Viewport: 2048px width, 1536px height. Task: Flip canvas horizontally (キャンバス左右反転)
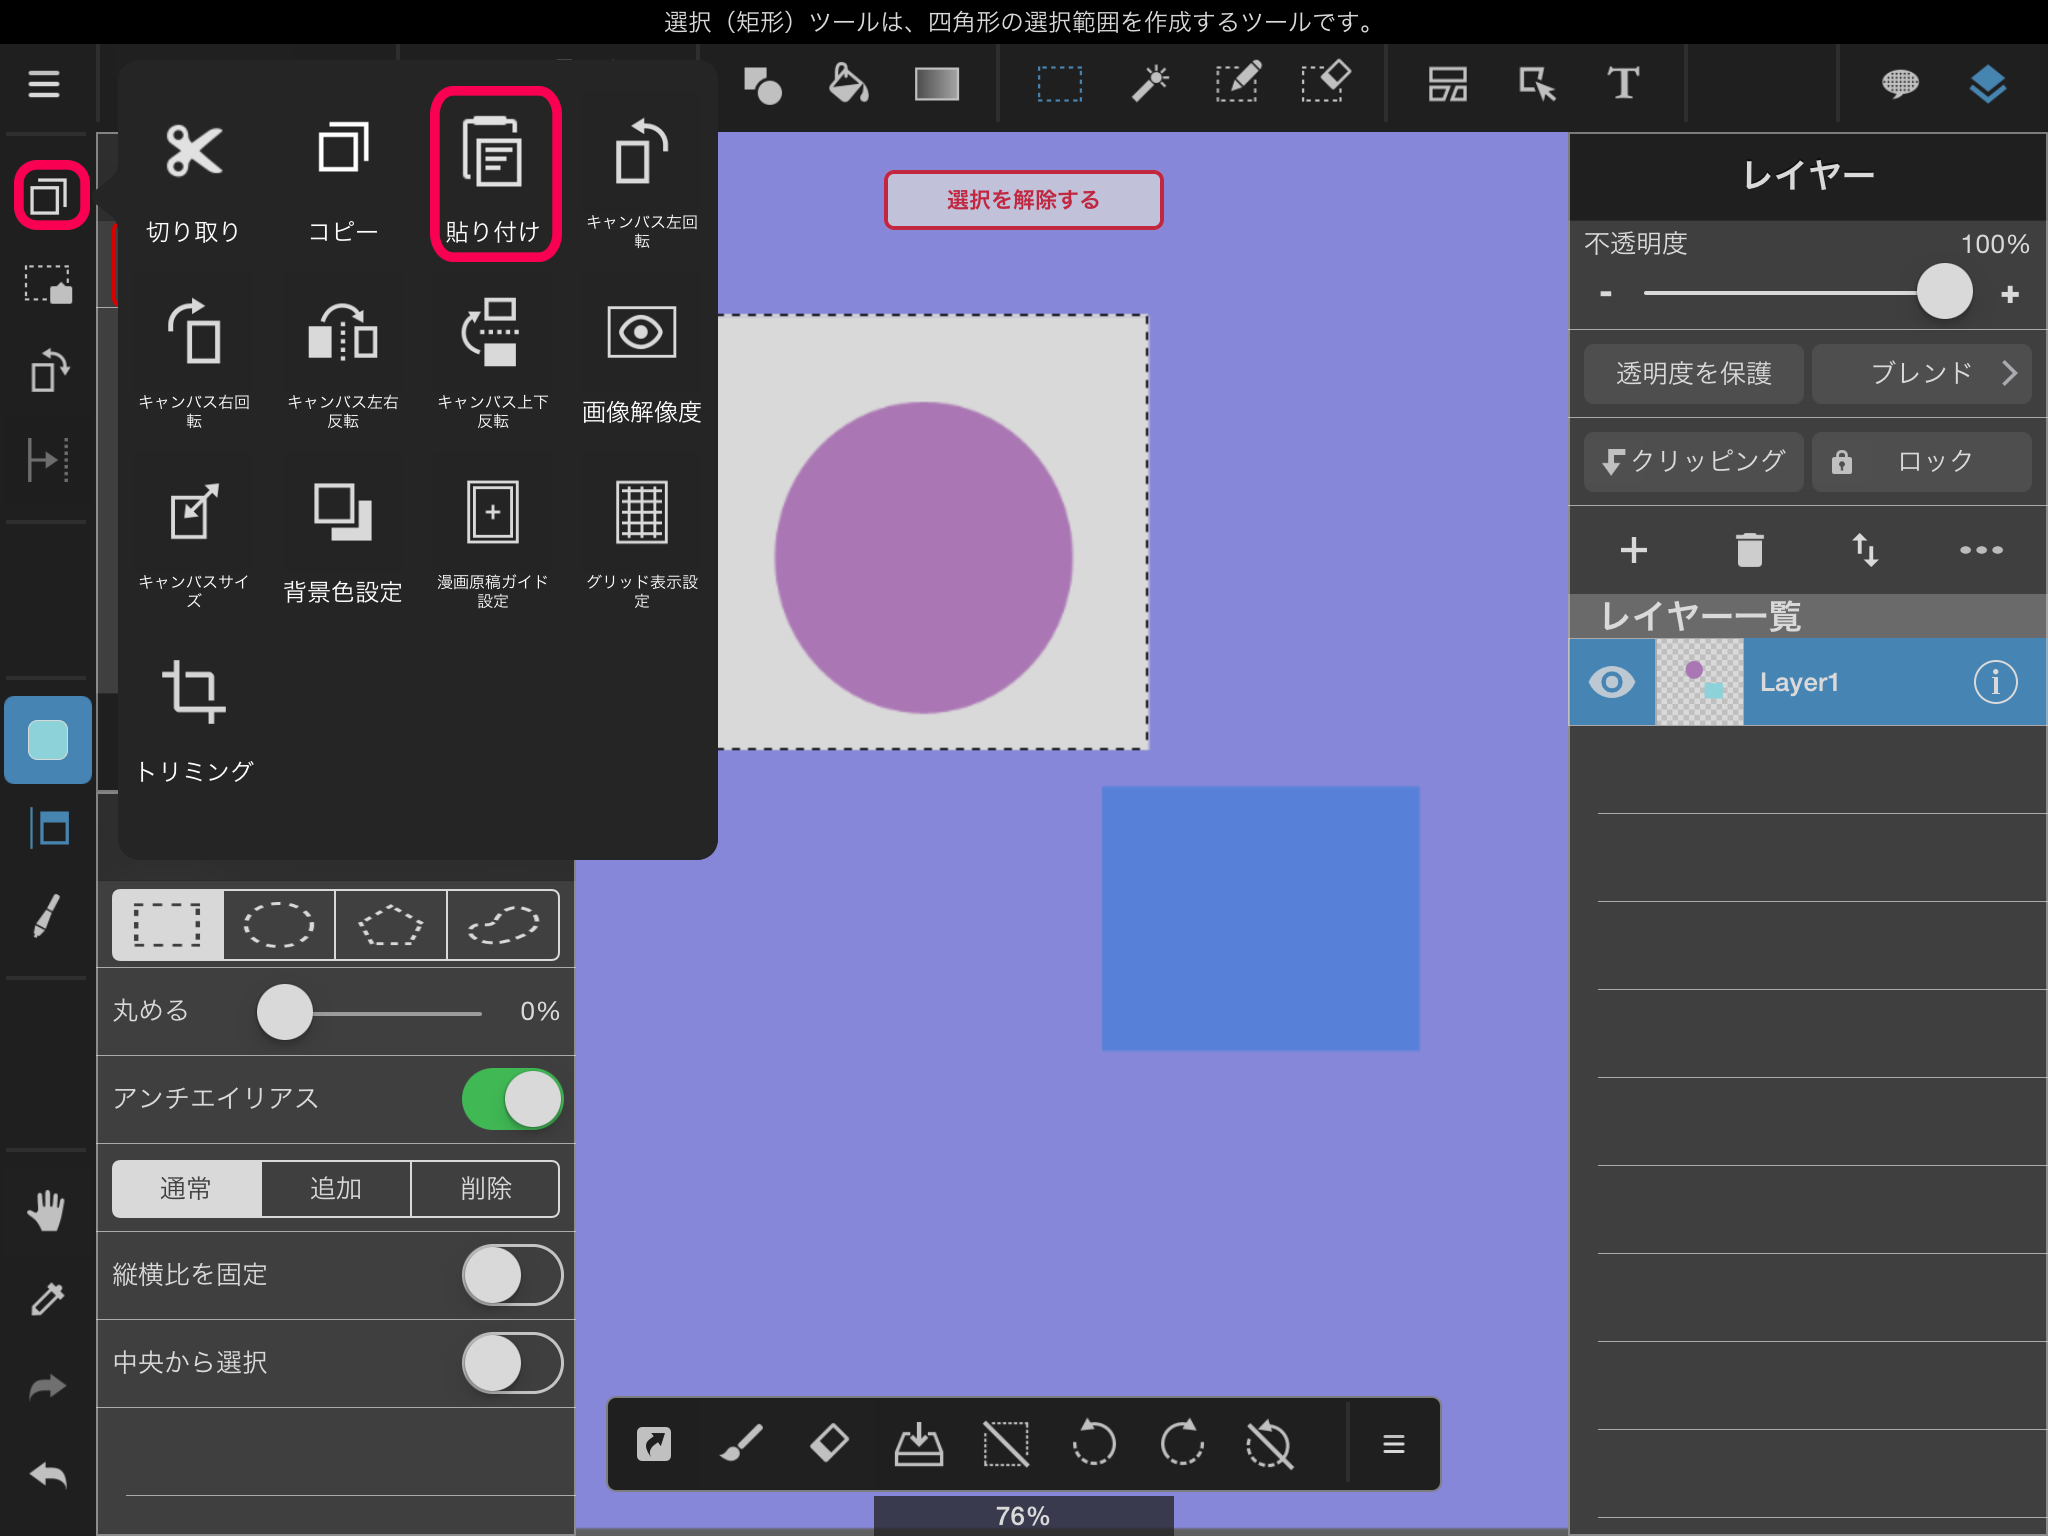(x=343, y=362)
